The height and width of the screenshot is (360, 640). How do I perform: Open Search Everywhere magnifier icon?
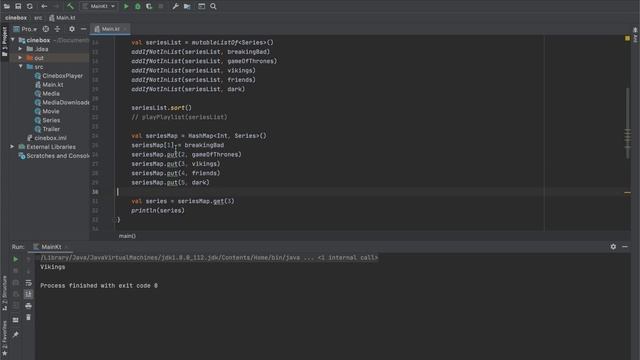coord(213,6)
